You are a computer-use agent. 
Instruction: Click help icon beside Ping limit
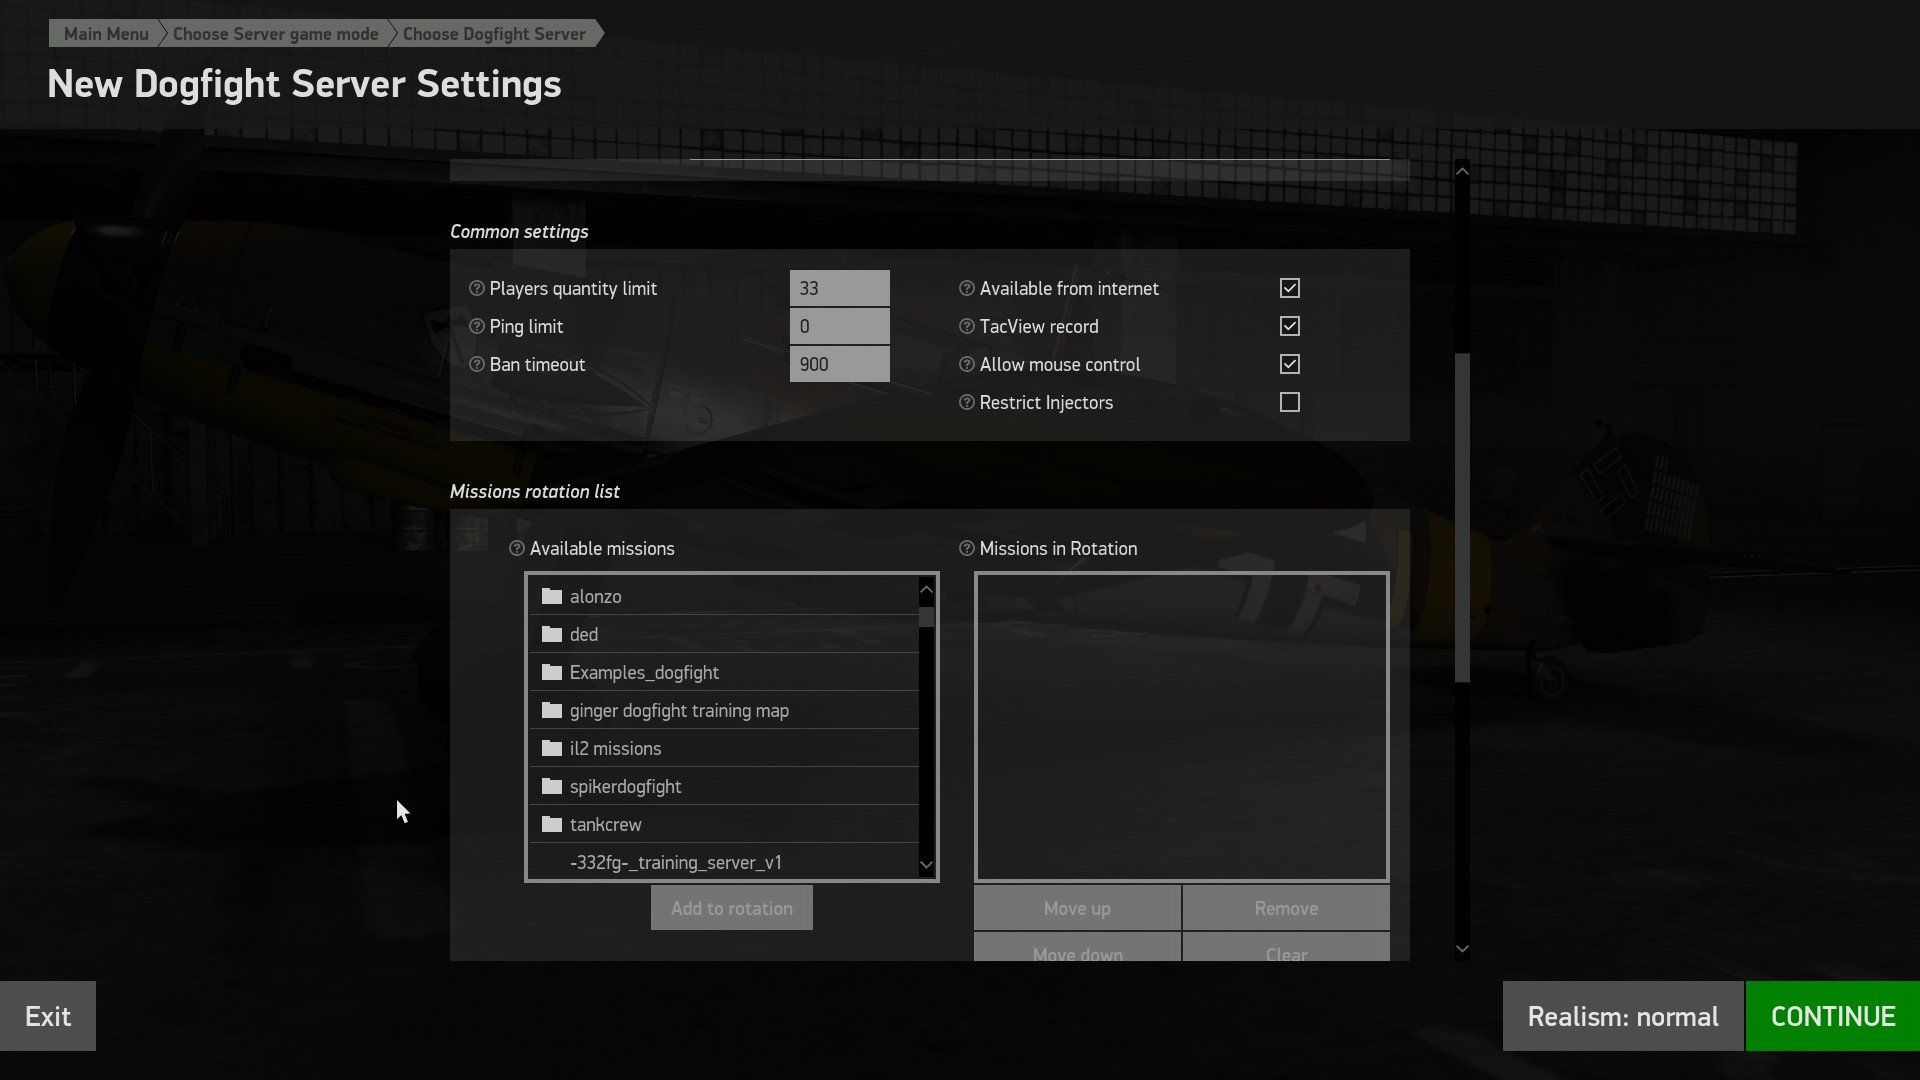476,326
